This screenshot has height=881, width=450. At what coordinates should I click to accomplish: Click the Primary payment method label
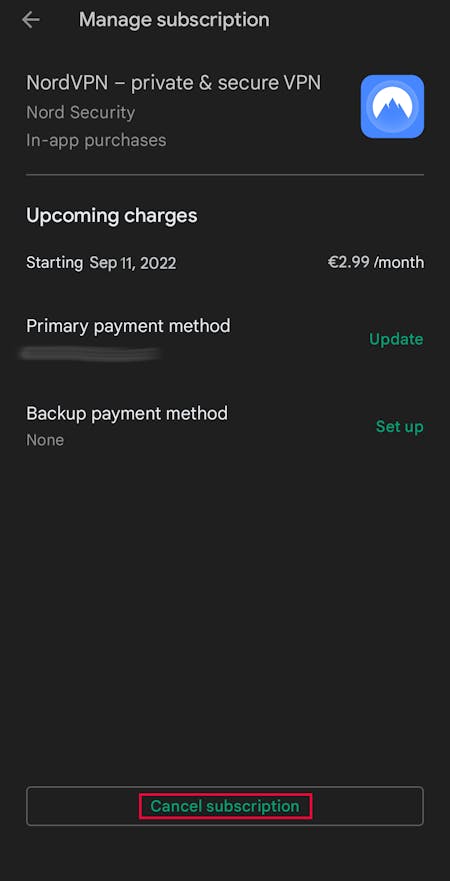(x=128, y=326)
